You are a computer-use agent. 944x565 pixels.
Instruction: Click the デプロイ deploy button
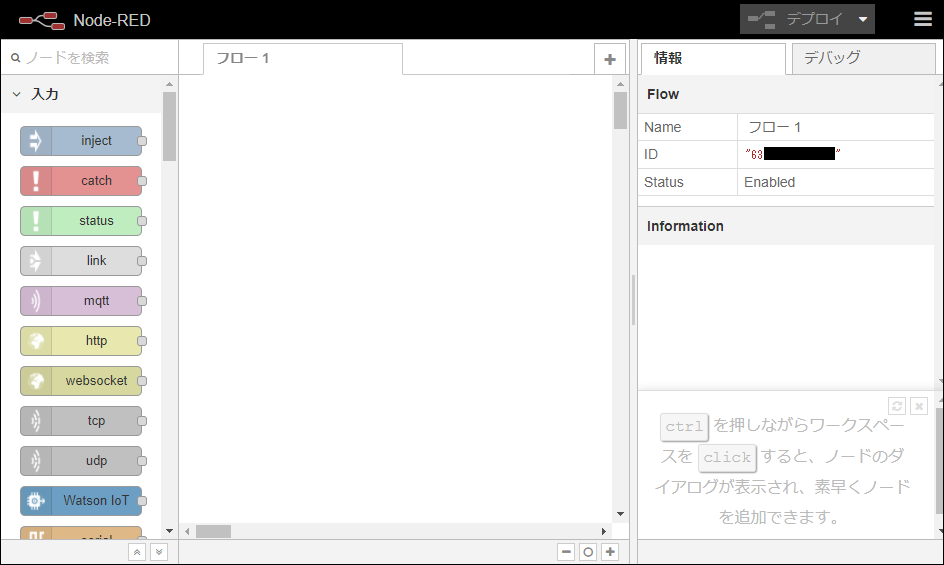(795, 19)
